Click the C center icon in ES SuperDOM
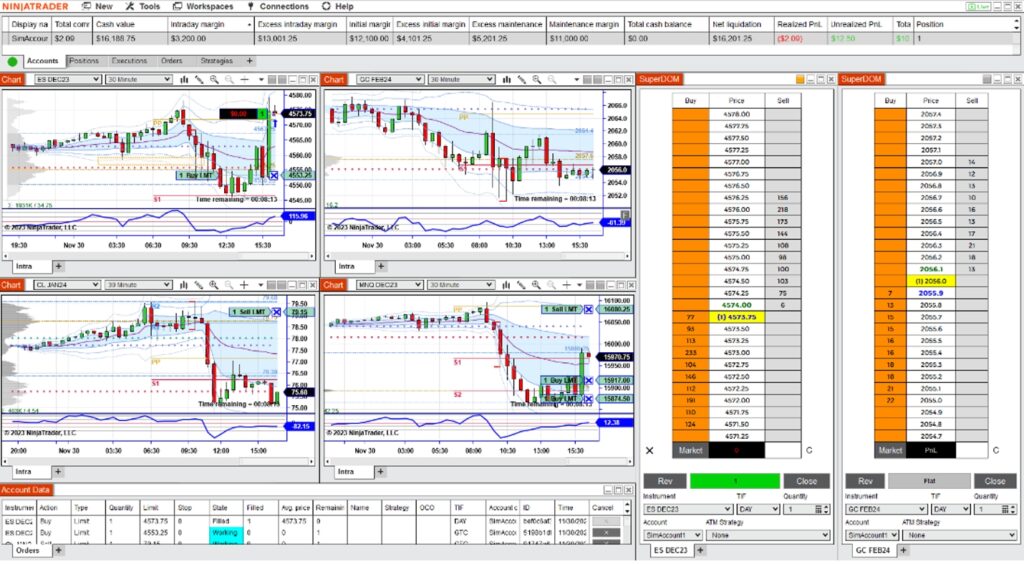Viewport: 1024px width, 564px height. (x=809, y=450)
